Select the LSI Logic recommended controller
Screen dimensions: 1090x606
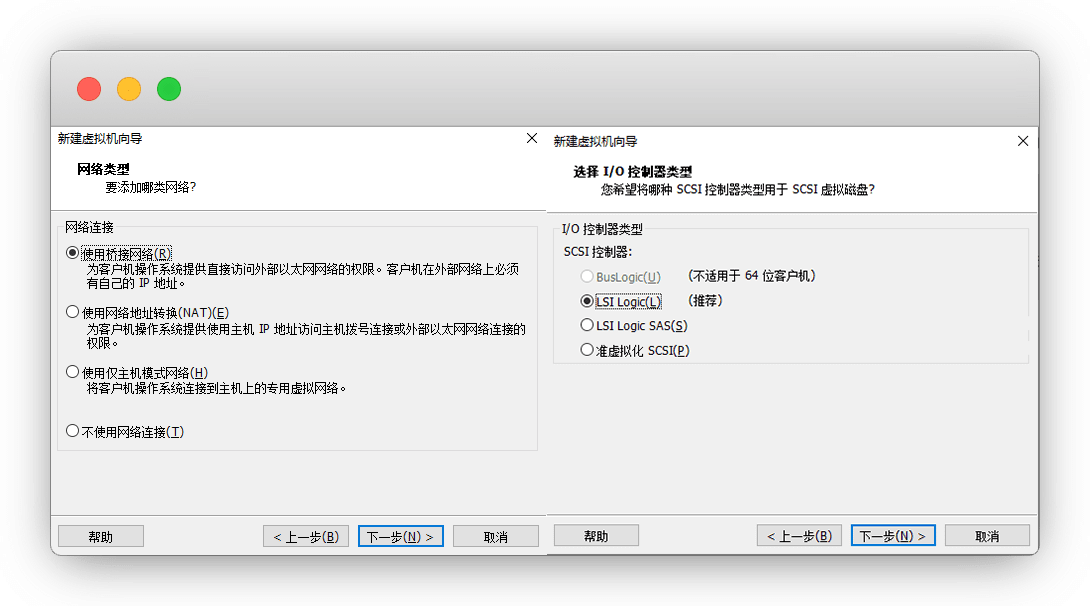click(x=587, y=301)
